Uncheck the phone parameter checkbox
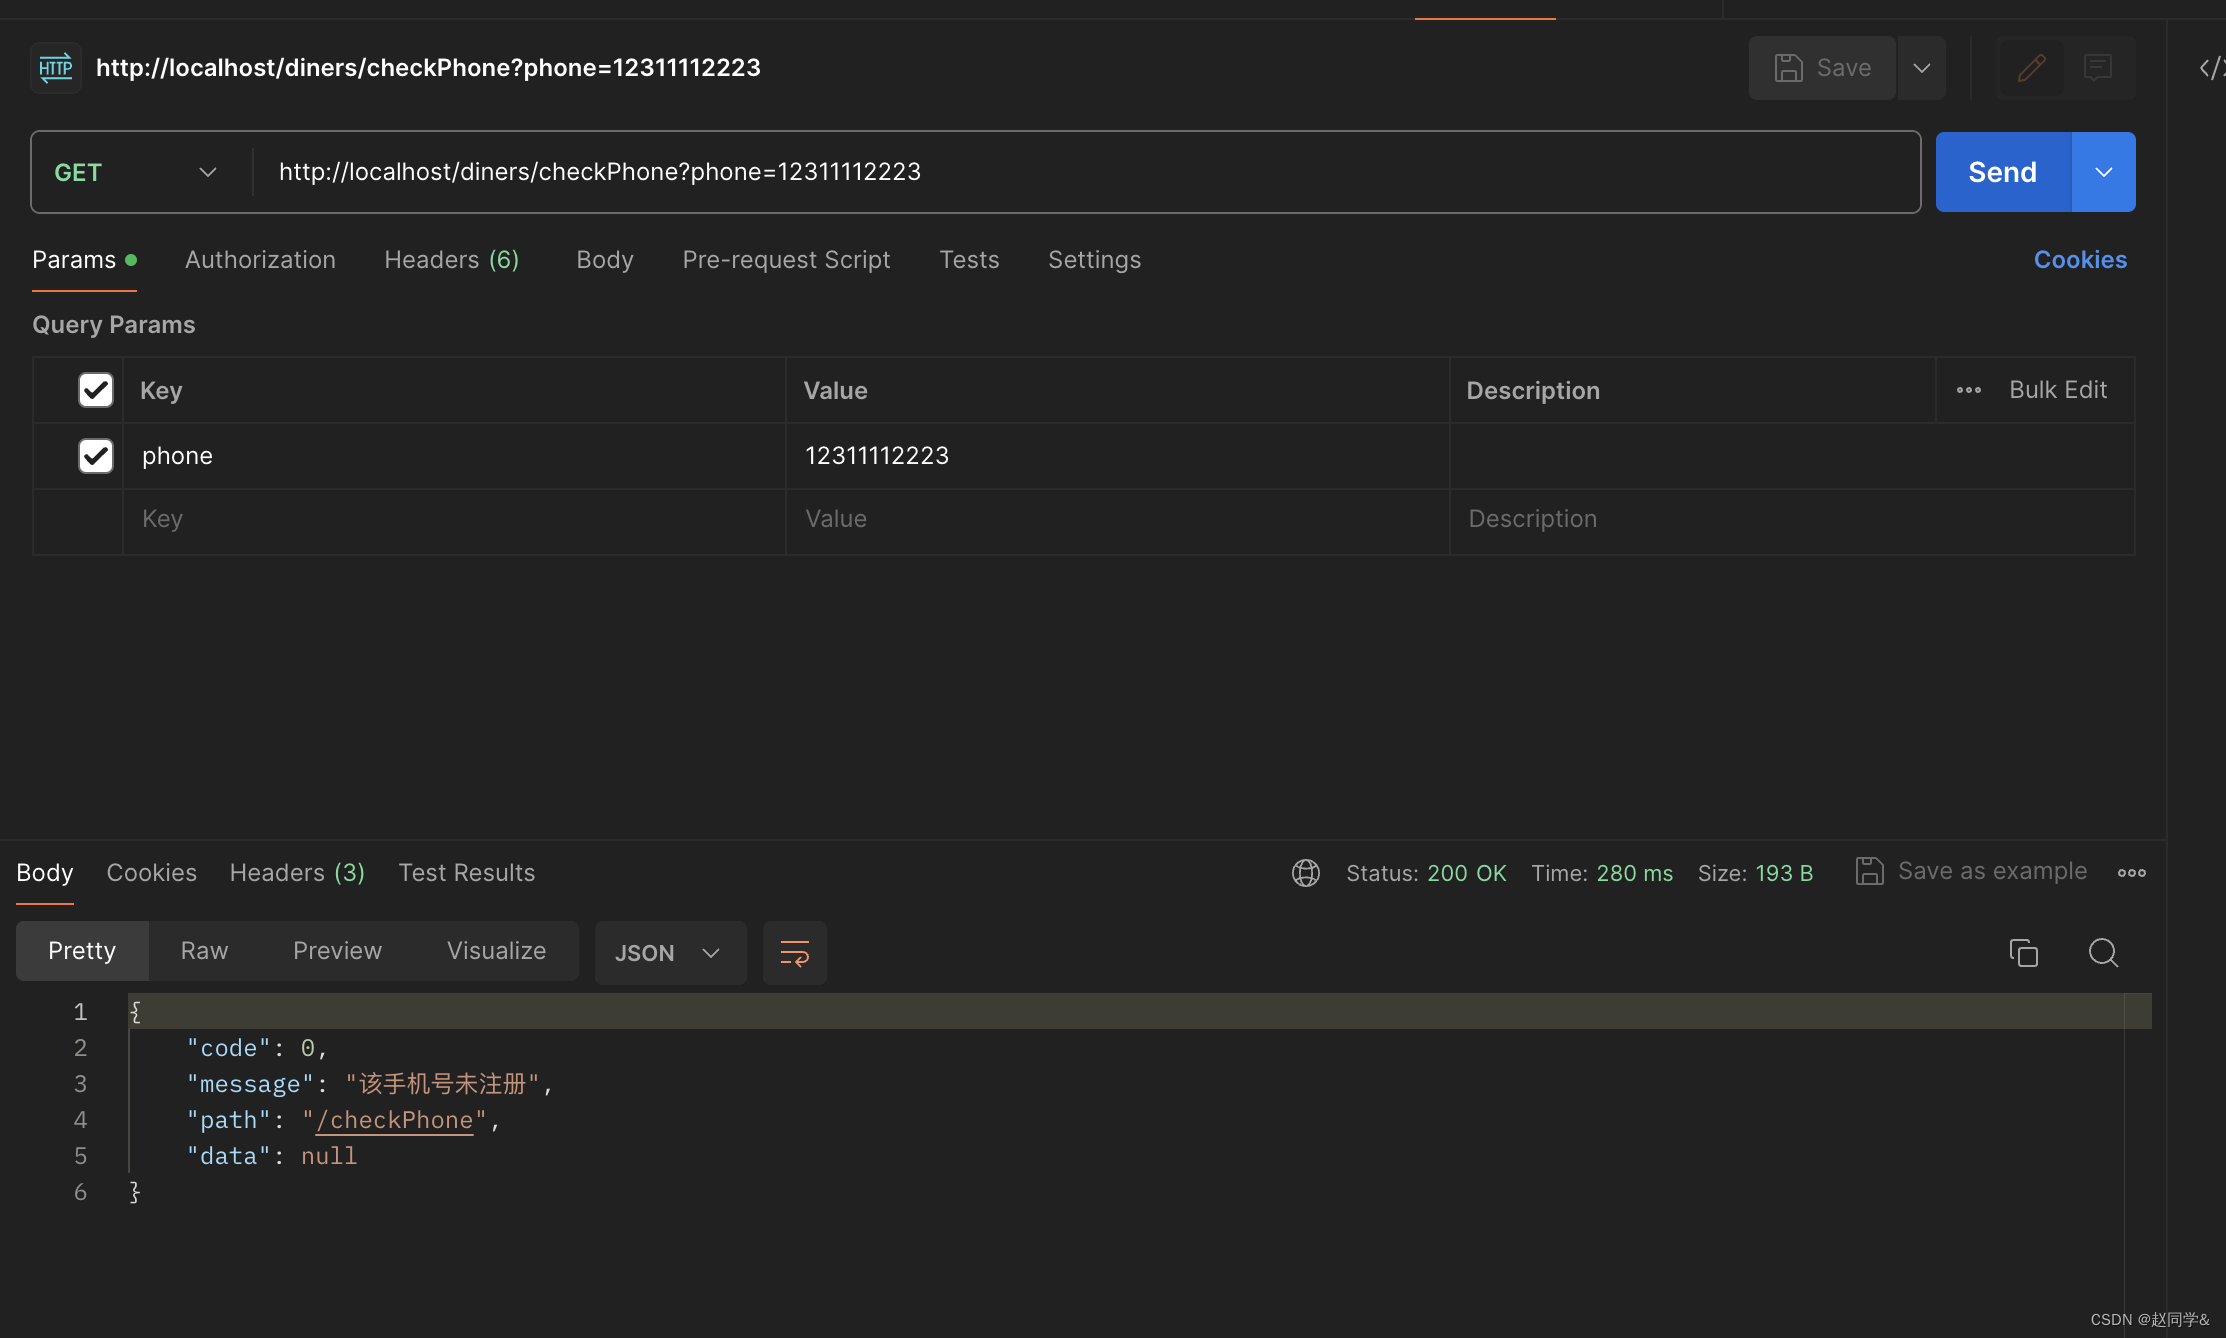The height and width of the screenshot is (1338, 2226). click(96, 456)
